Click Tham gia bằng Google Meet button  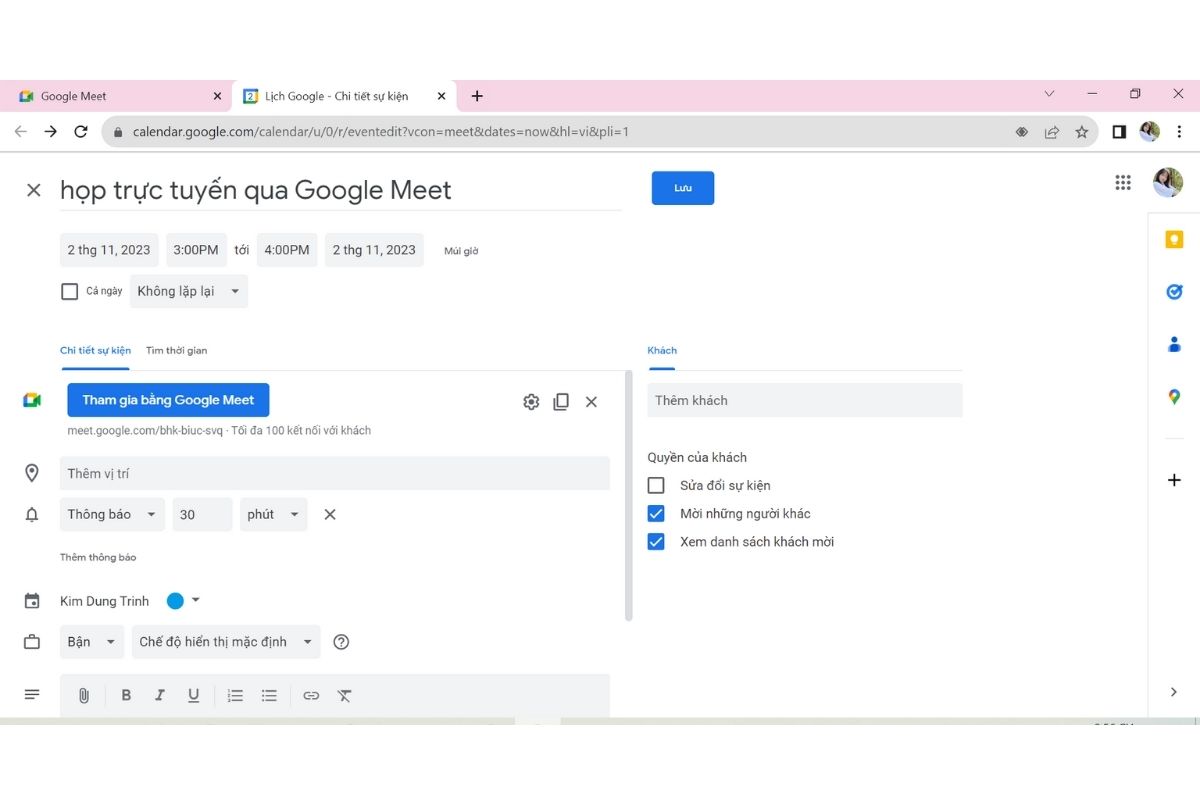click(168, 400)
